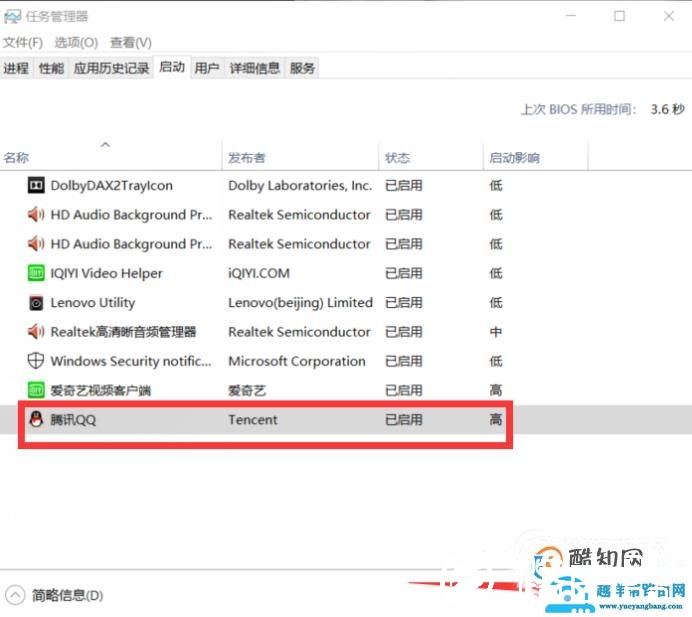
Task: Click the Windows Security shield icon
Action: pyautogui.click(x=36, y=361)
